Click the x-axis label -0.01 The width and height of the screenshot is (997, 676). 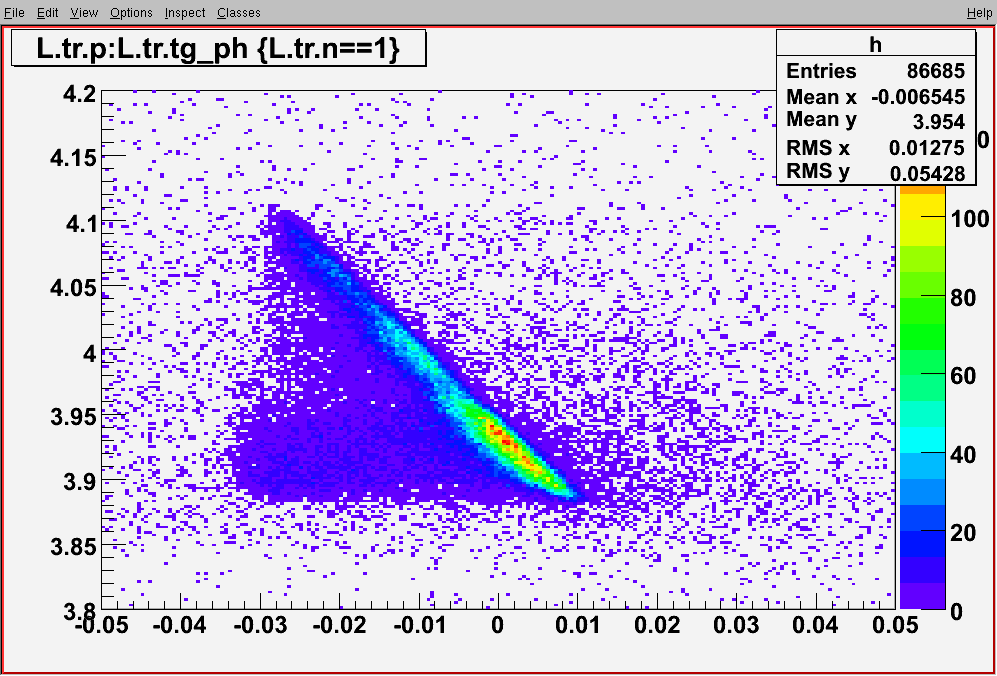(419, 626)
